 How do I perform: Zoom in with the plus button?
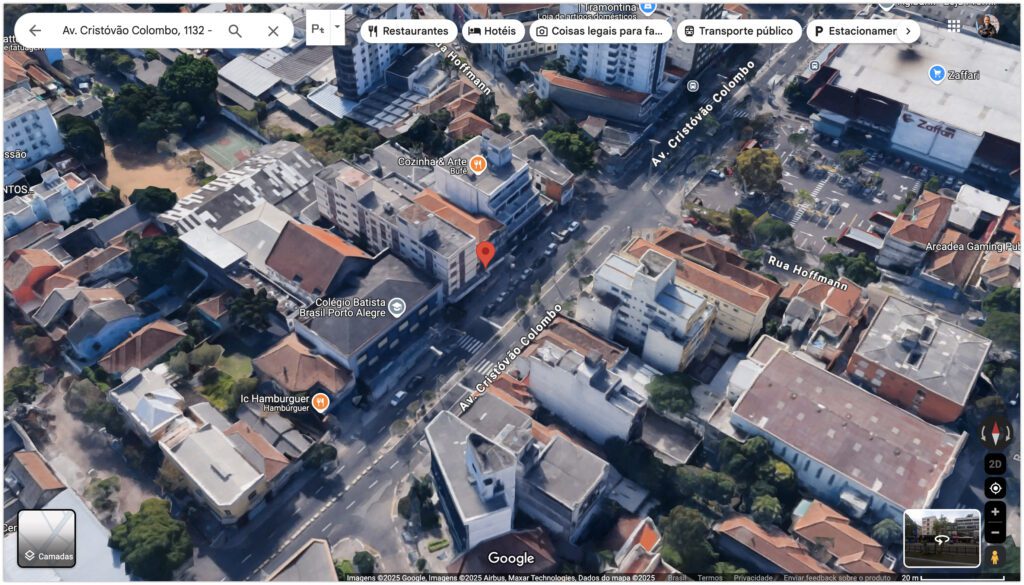(x=995, y=513)
